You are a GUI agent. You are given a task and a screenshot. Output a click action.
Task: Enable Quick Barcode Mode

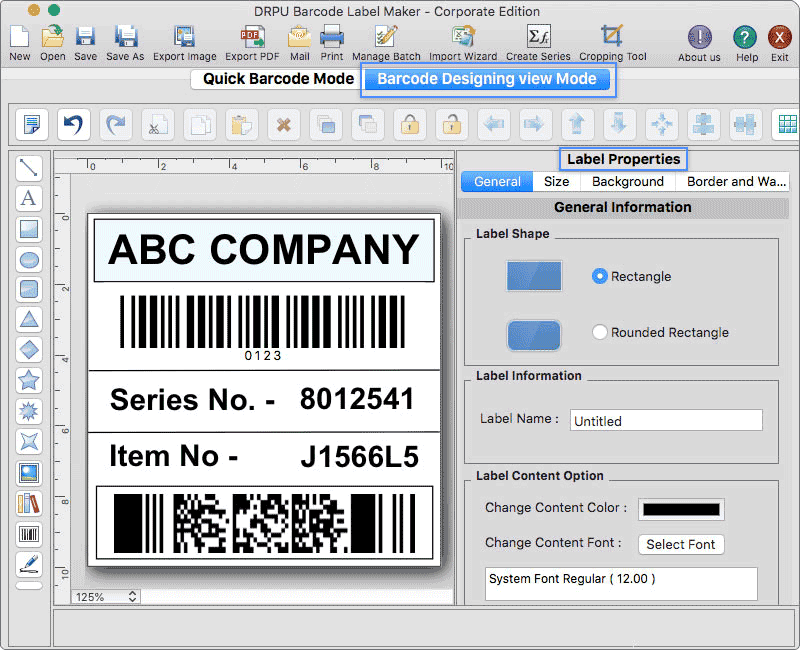coord(274,78)
